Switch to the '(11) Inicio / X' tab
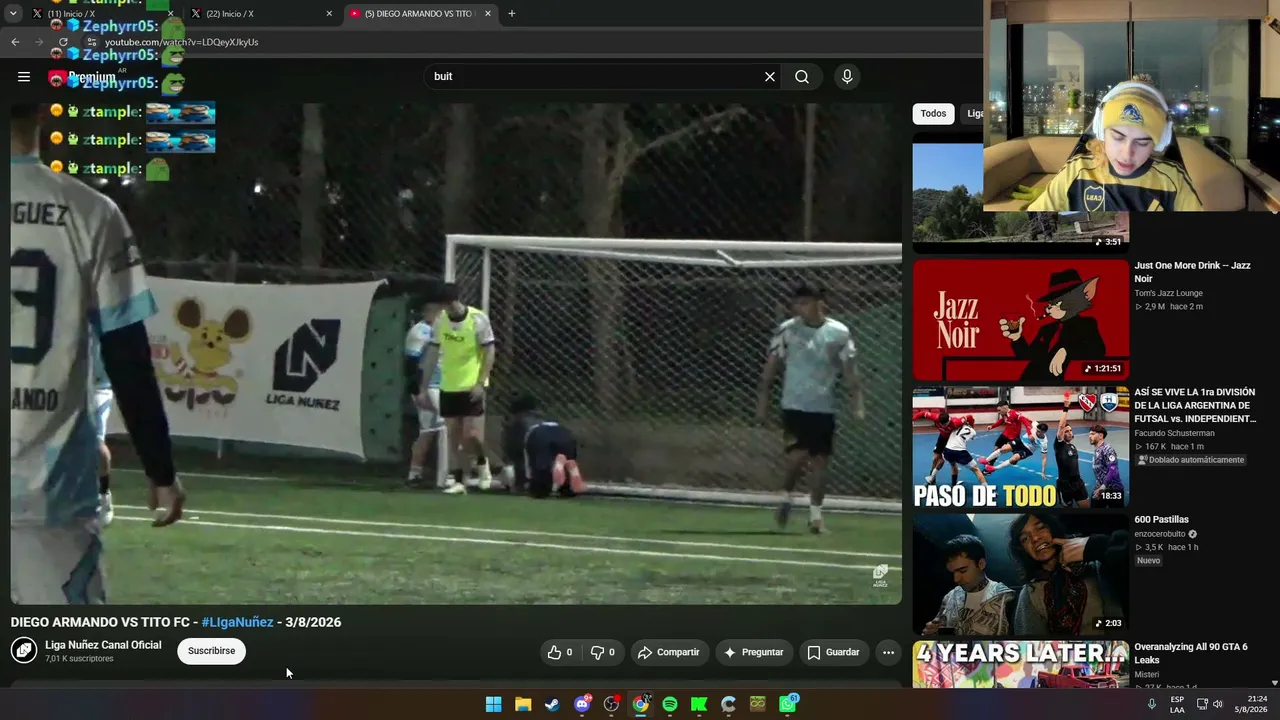This screenshot has height=720, width=1280. (x=100, y=14)
